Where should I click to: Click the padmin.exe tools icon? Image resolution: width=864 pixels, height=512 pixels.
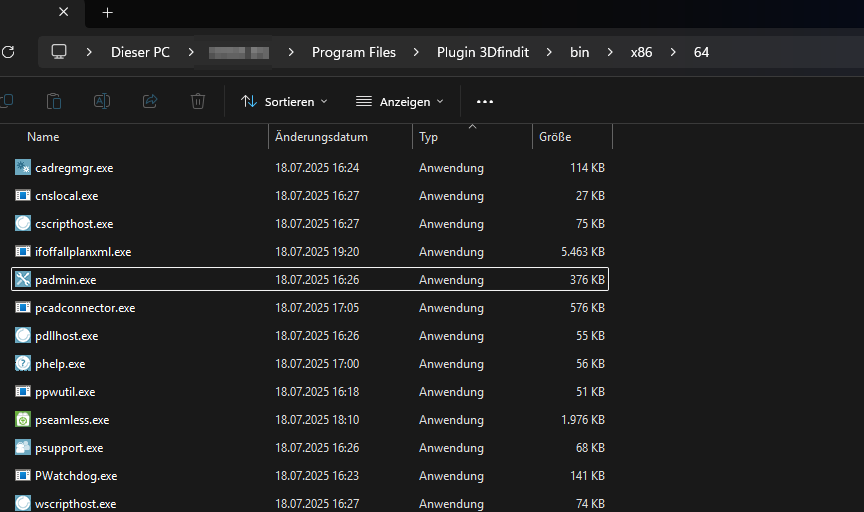23,279
